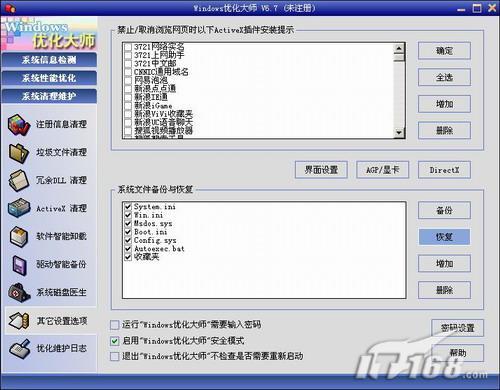
Task: Check the 新浪iGame checkbox
Action: (x=128, y=105)
